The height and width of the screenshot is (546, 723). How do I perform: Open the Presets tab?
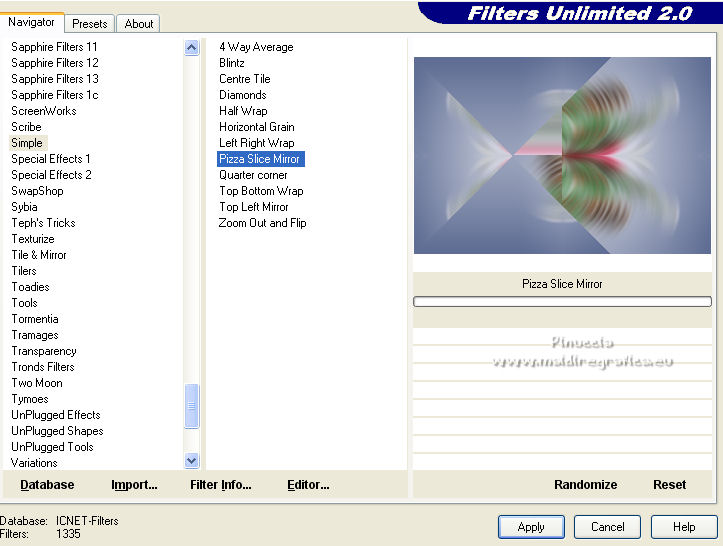89,24
